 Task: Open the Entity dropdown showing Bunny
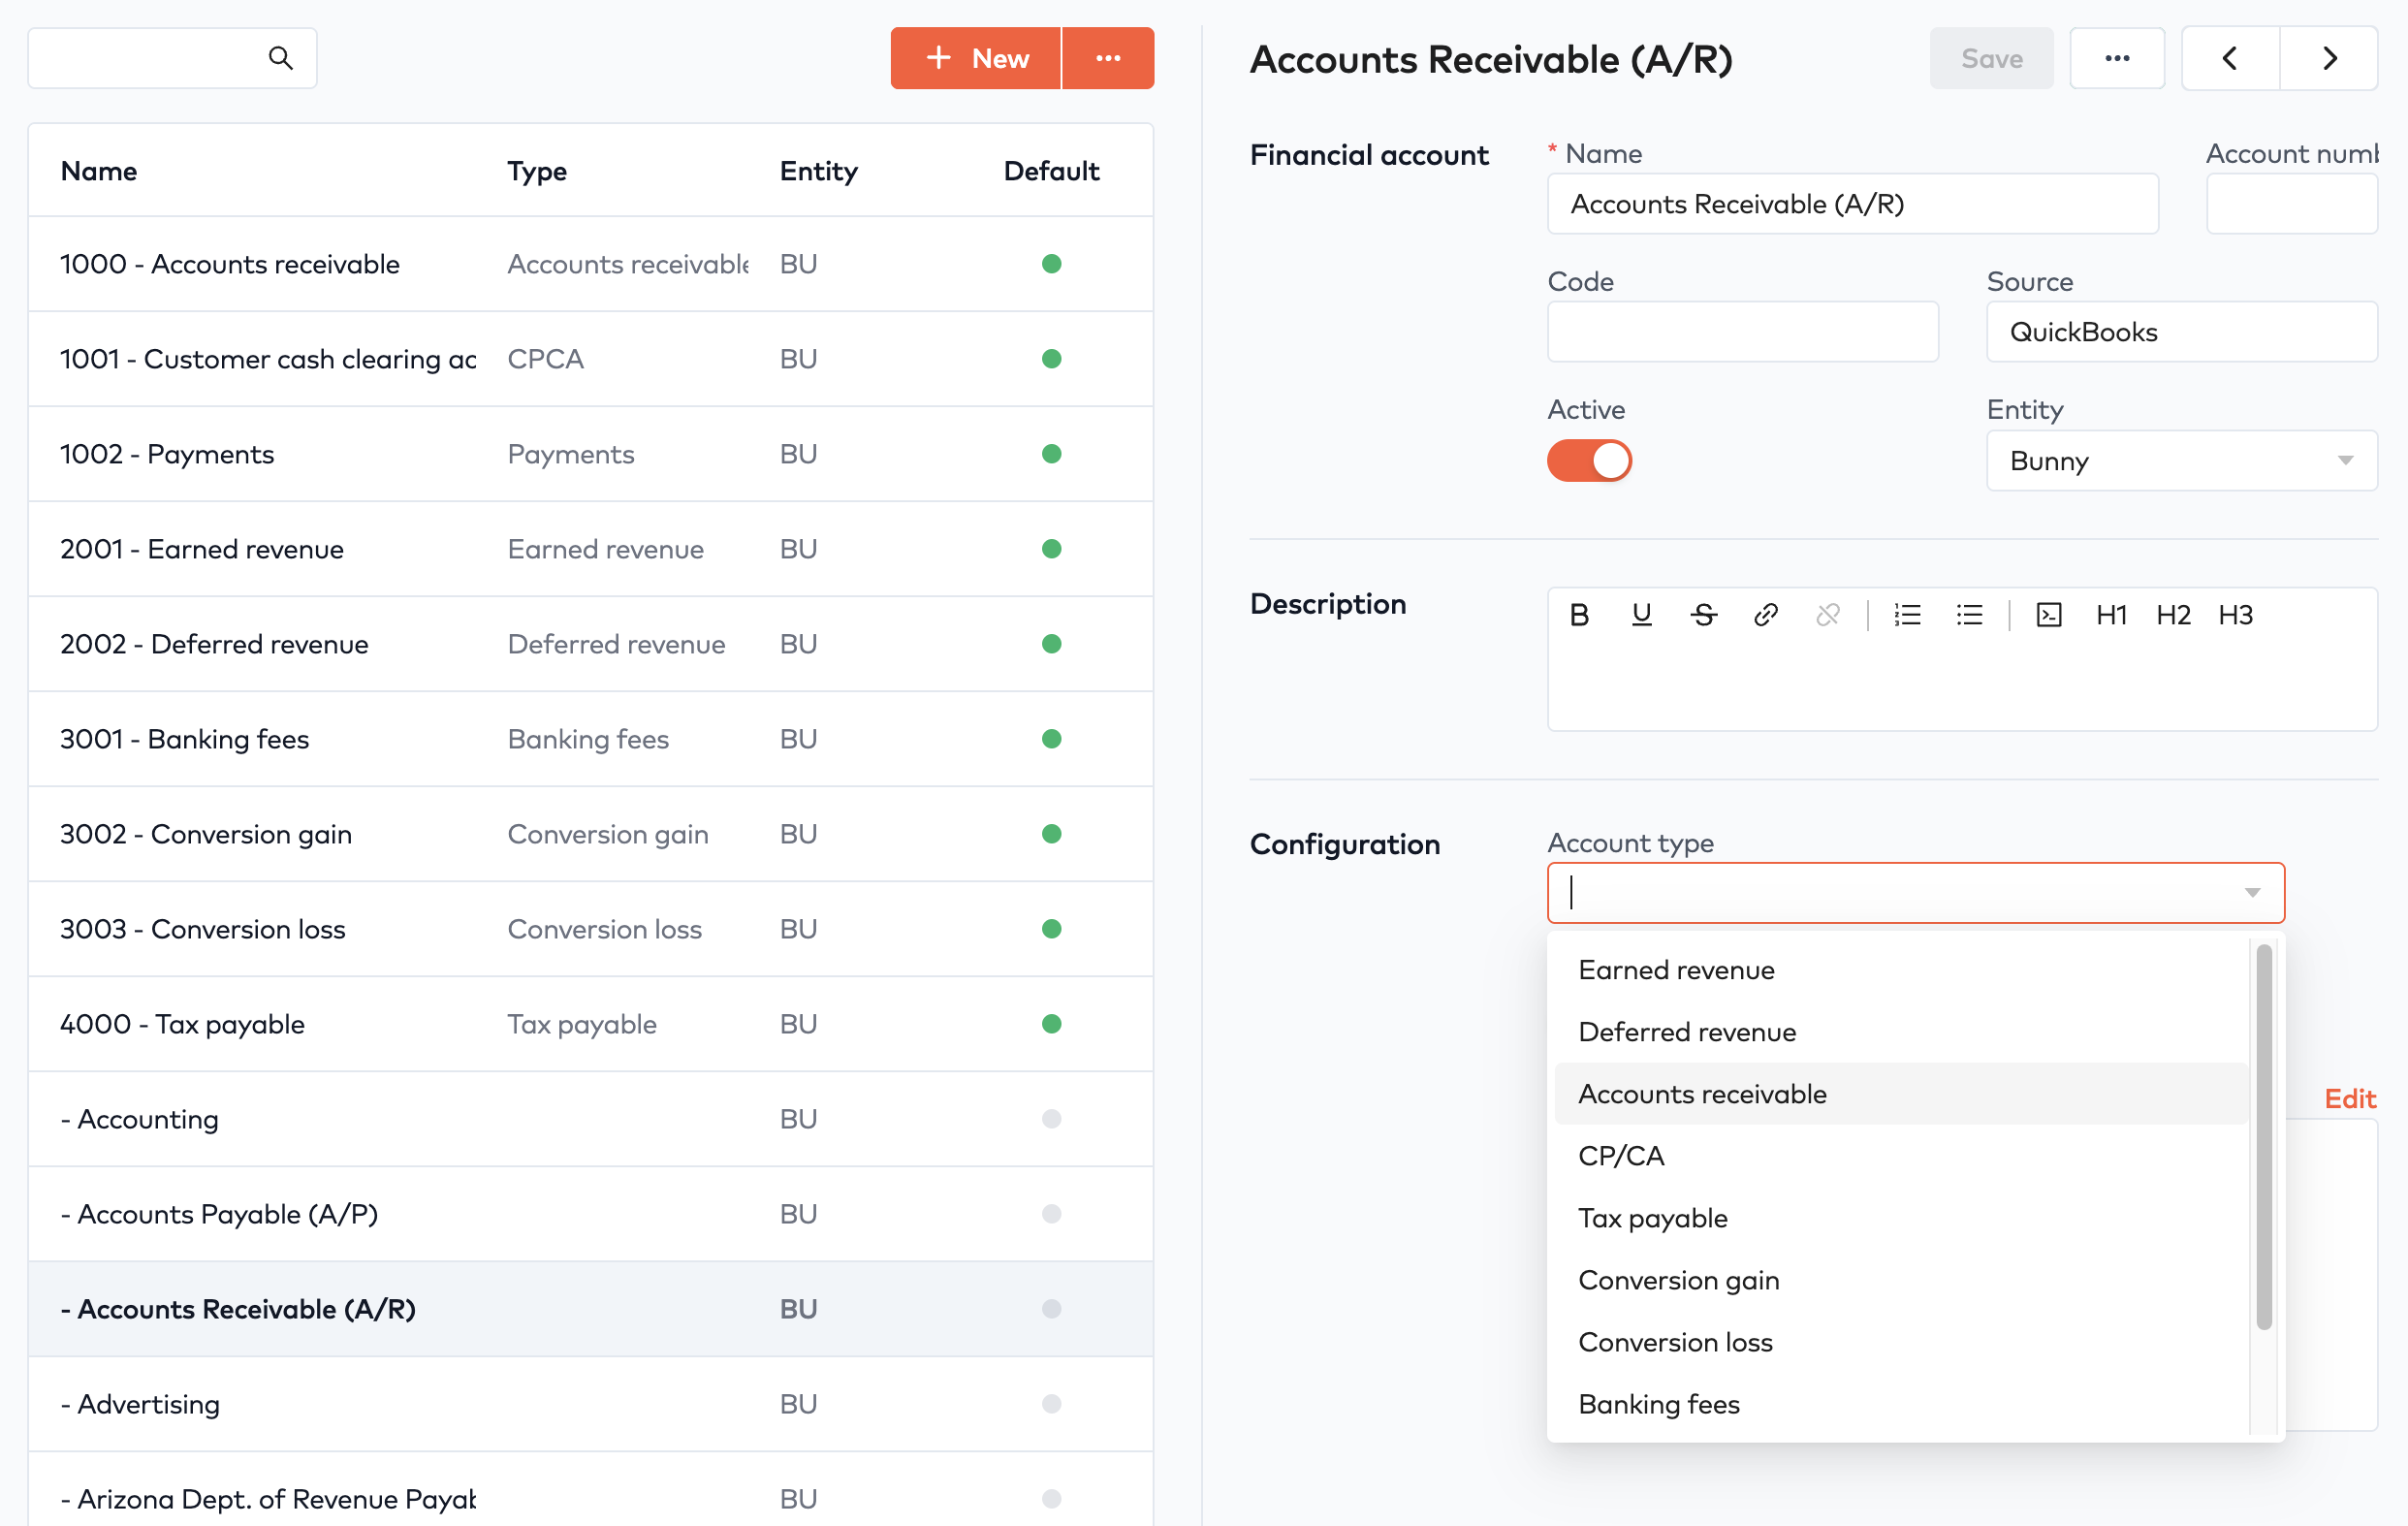click(x=2181, y=461)
